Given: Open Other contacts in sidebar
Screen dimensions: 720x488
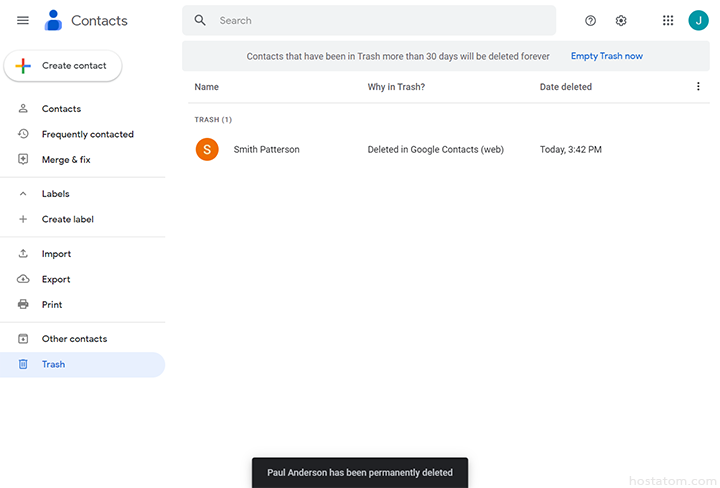Looking at the screenshot, I should tap(74, 339).
